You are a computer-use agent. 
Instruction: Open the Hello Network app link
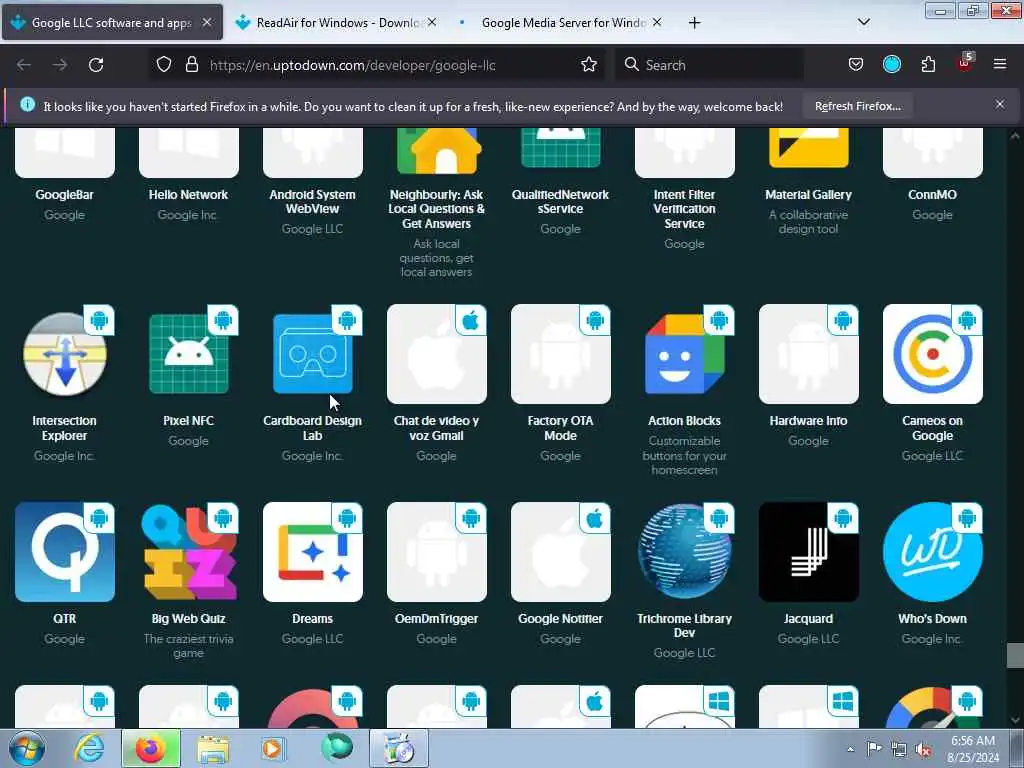coord(188,195)
